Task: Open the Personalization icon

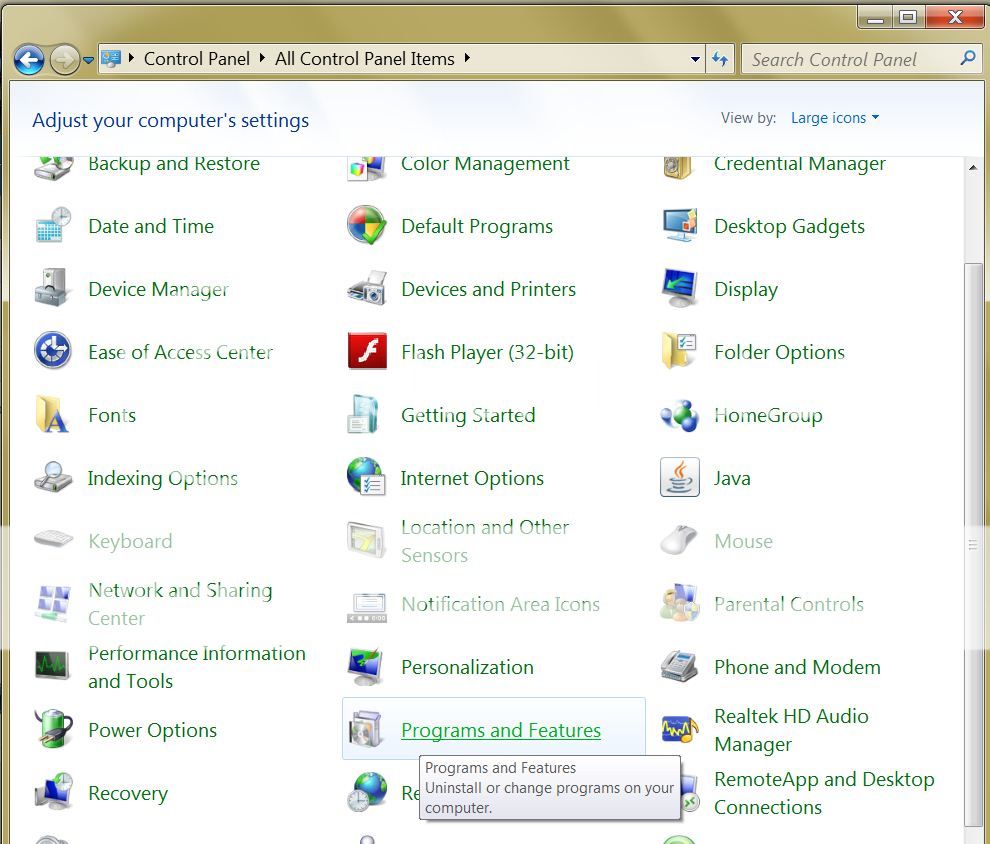Action: pyautogui.click(x=366, y=667)
